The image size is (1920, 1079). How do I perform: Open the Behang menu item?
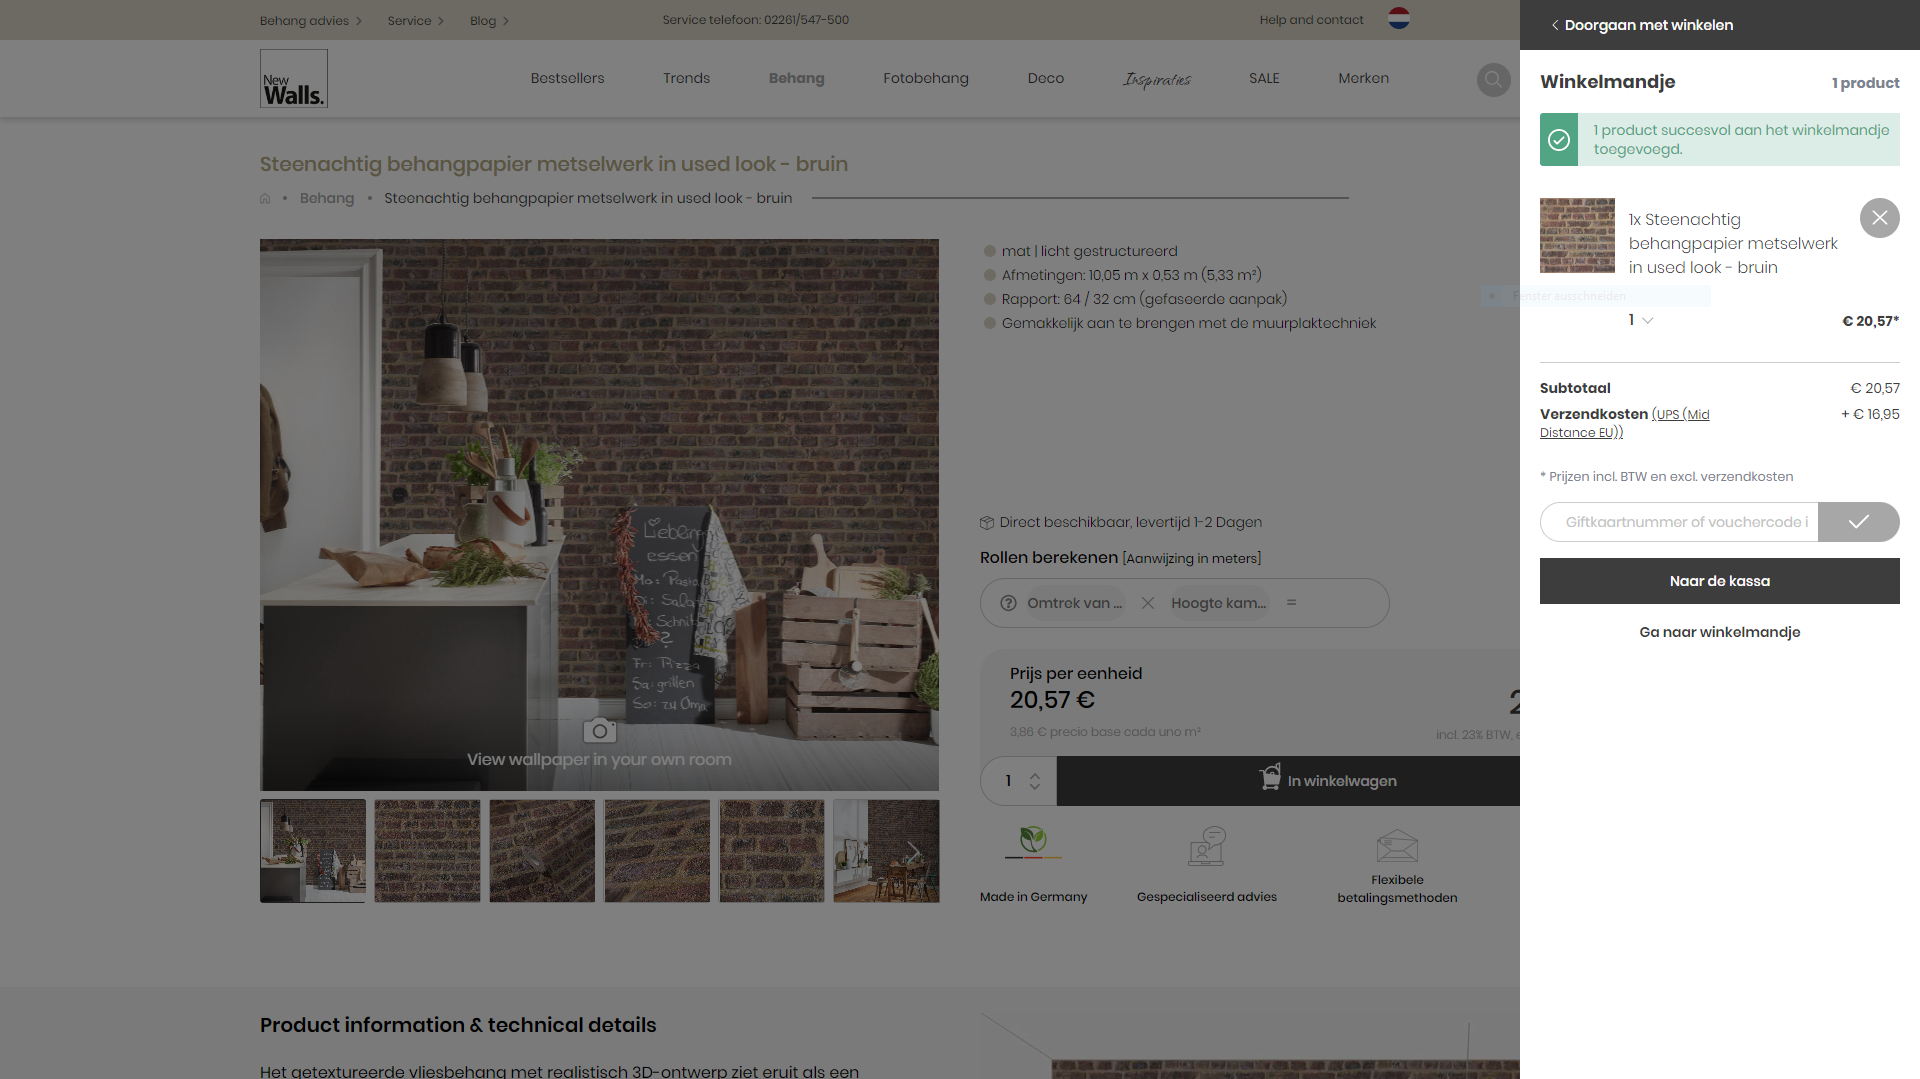(796, 78)
